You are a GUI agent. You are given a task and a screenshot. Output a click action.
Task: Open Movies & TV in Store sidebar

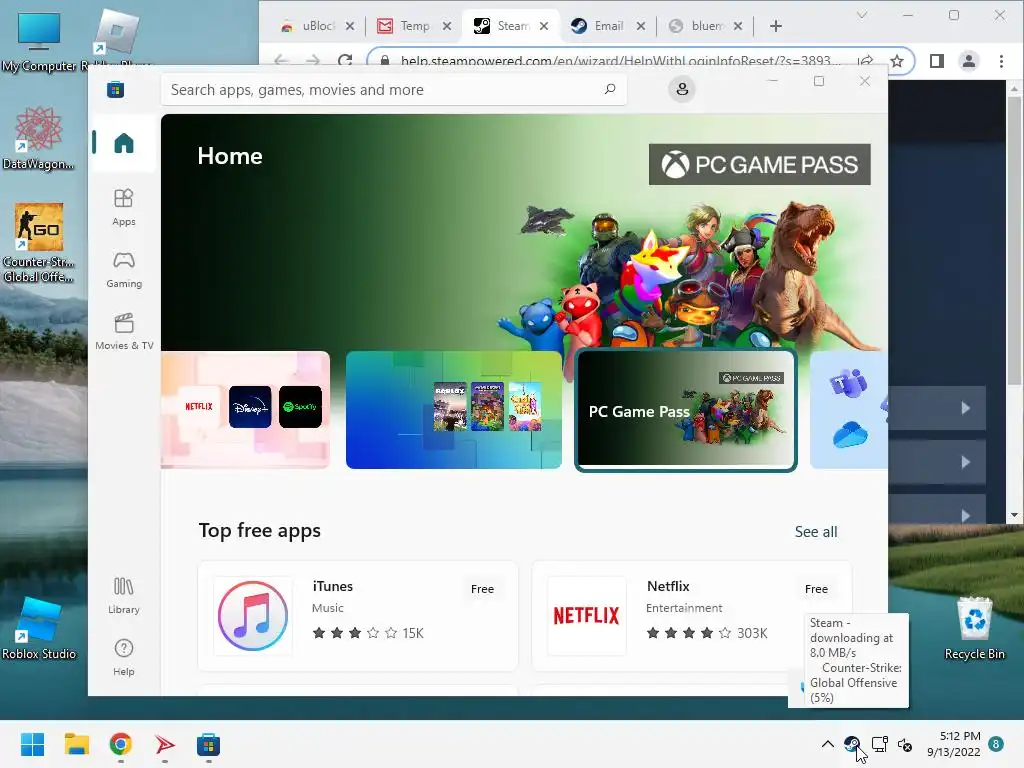(x=124, y=332)
